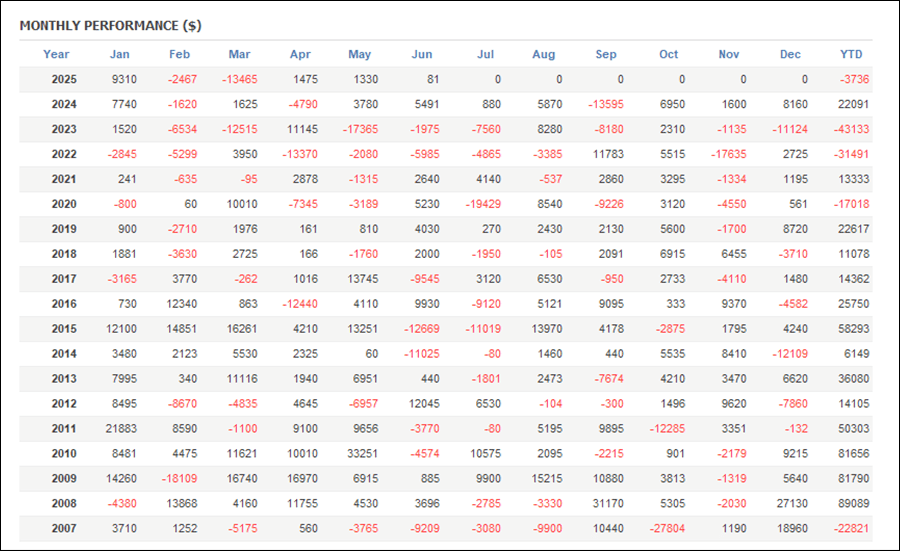The height and width of the screenshot is (551, 900).
Task: Click the Jan column header
Action: coord(119,54)
